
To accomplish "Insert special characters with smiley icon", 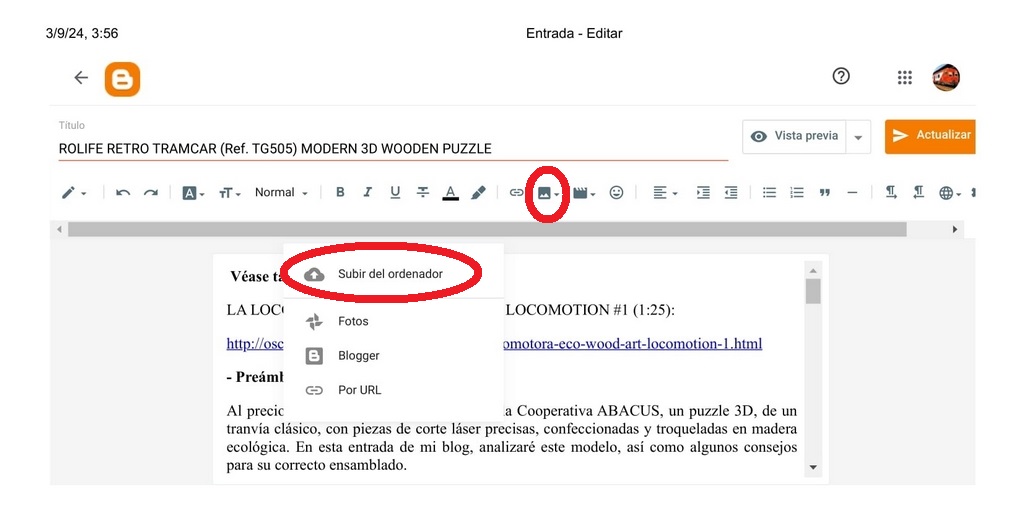I will [616, 193].
